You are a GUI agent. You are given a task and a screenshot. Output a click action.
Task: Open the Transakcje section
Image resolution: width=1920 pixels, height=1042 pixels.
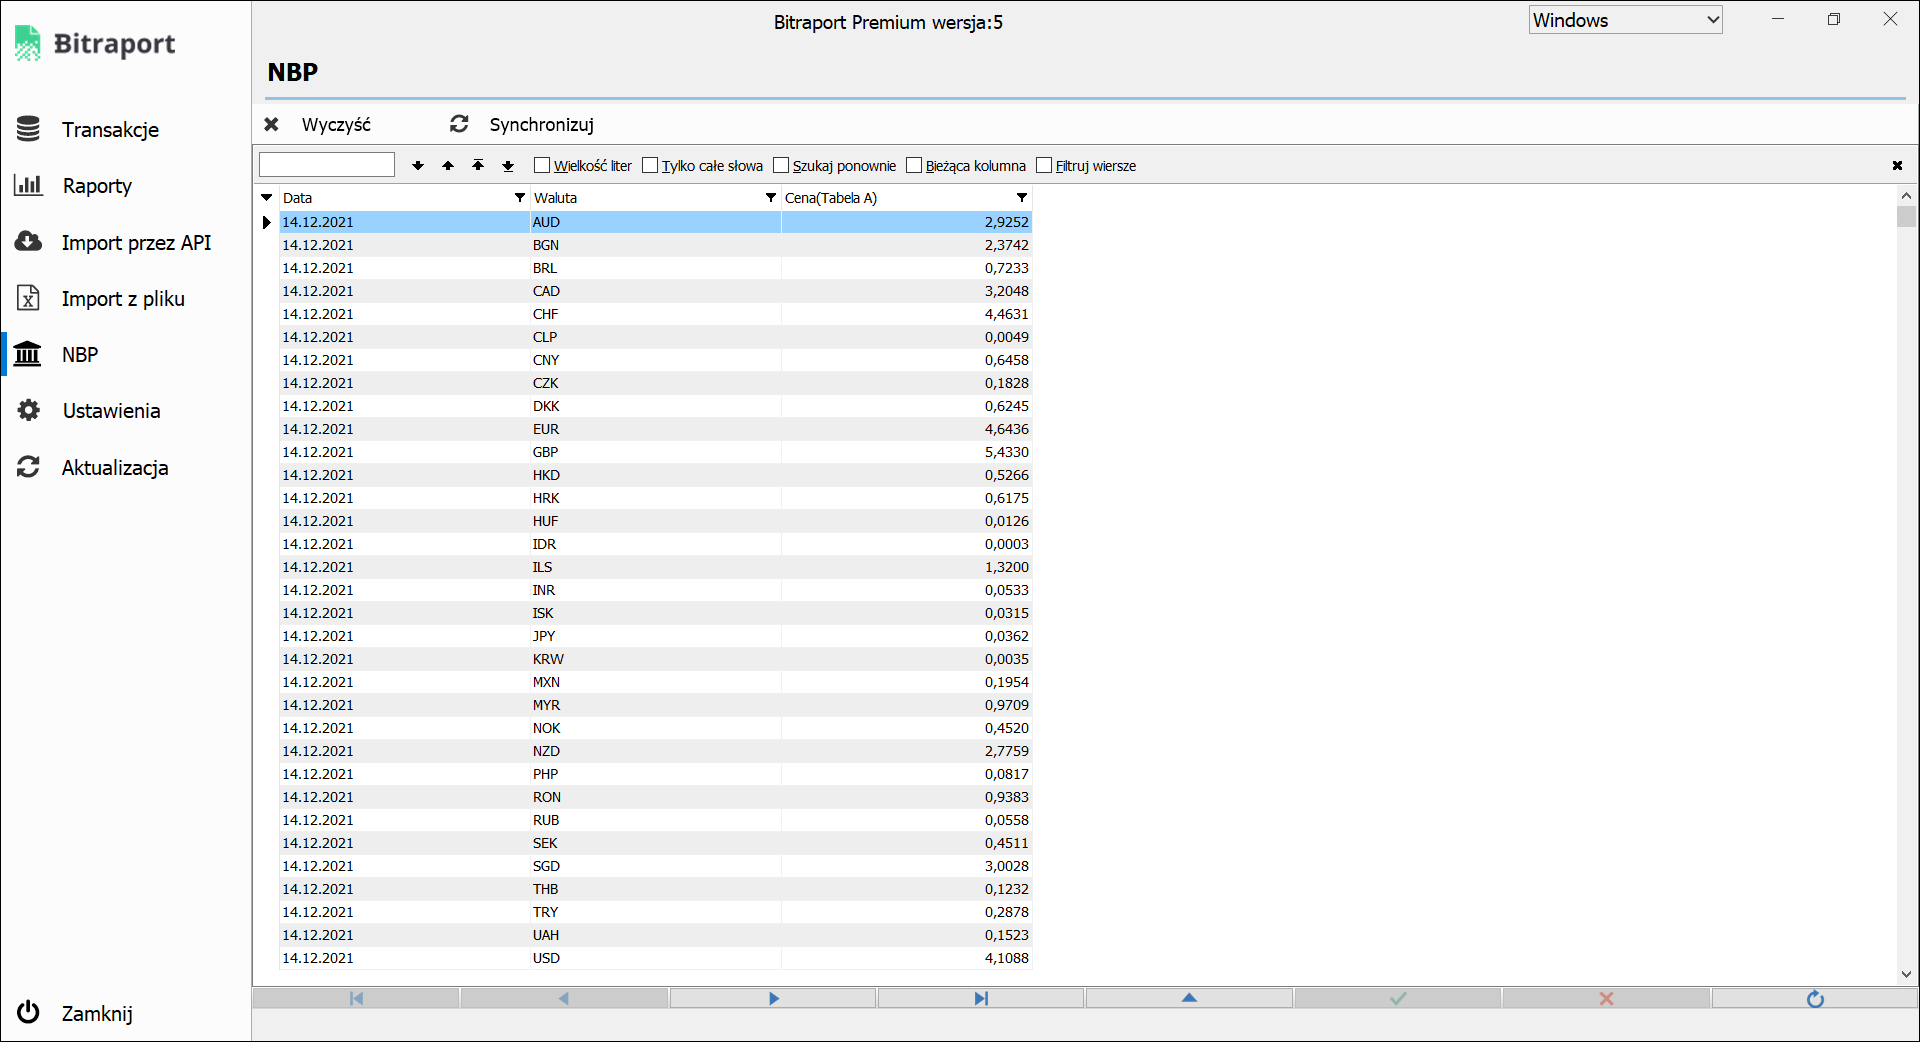pyautogui.click(x=110, y=130)
